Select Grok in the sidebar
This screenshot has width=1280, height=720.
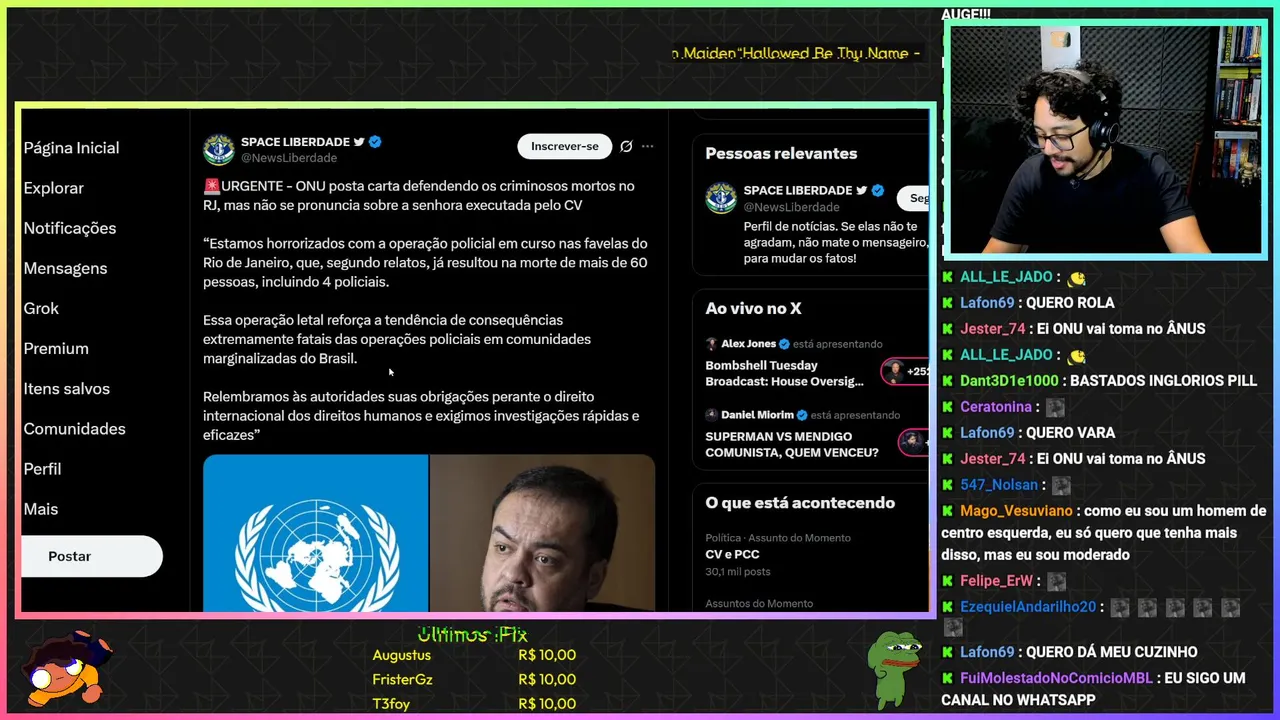41,308
